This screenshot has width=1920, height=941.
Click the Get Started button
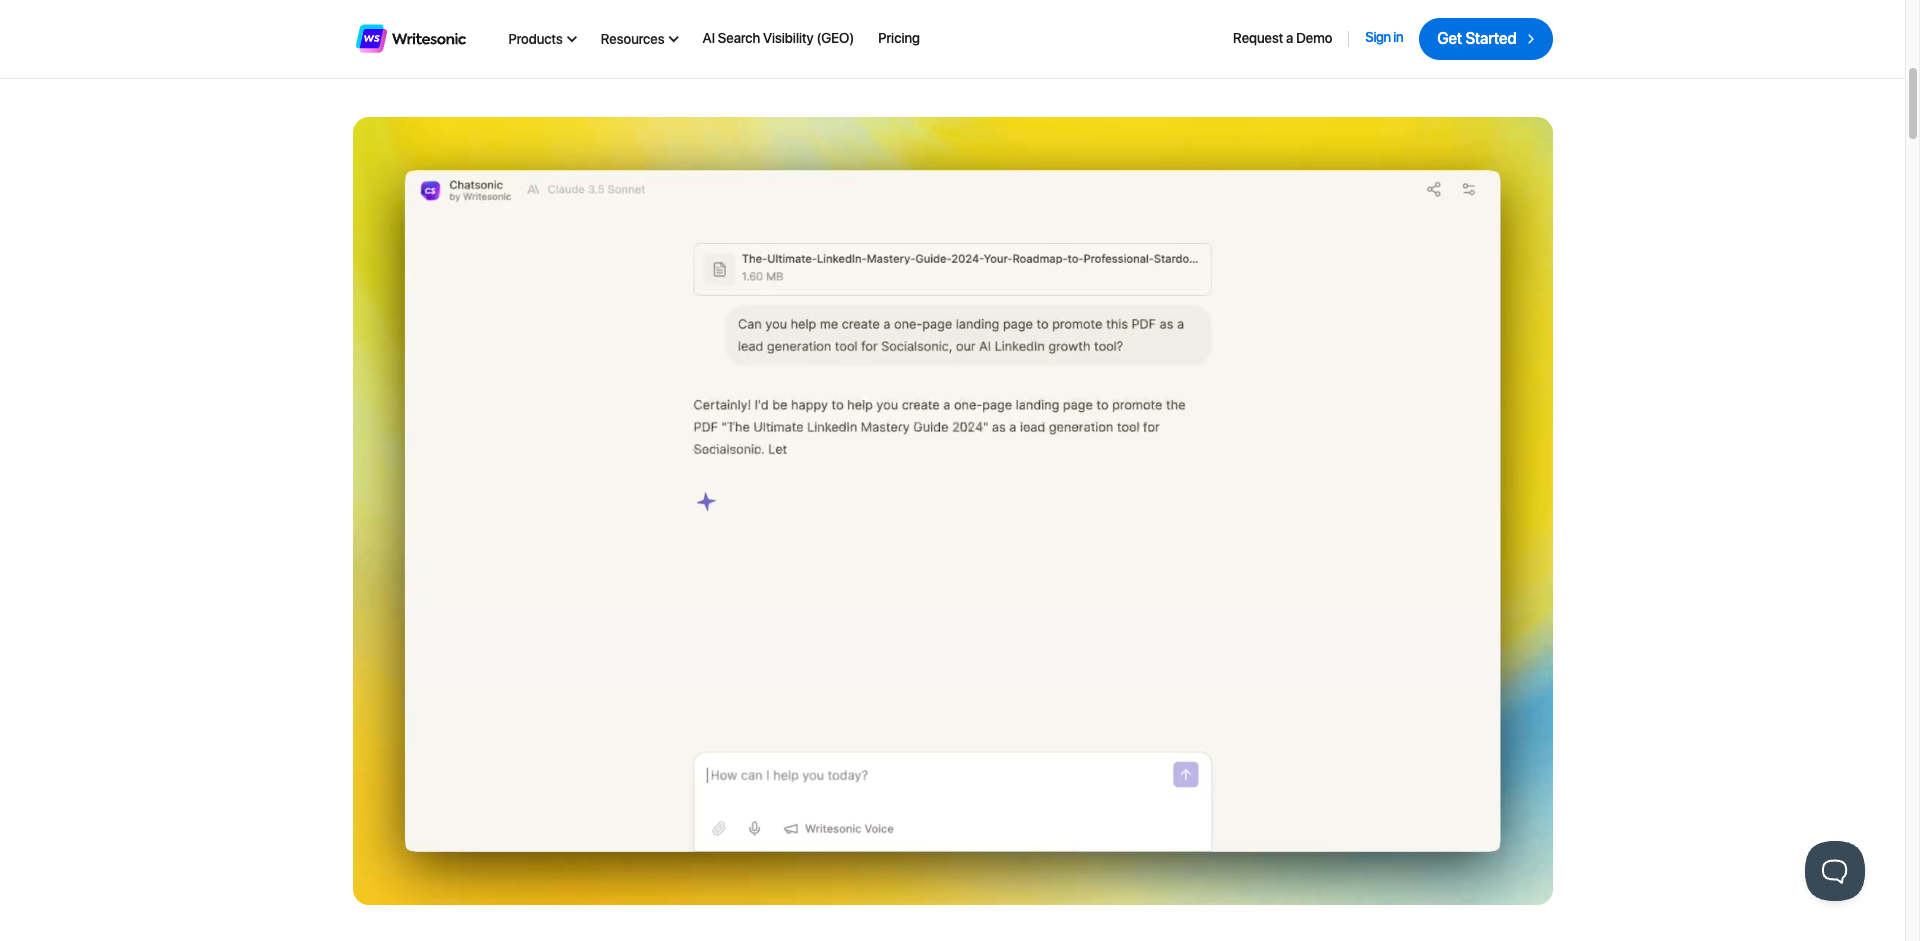[x=1485, y=39]
